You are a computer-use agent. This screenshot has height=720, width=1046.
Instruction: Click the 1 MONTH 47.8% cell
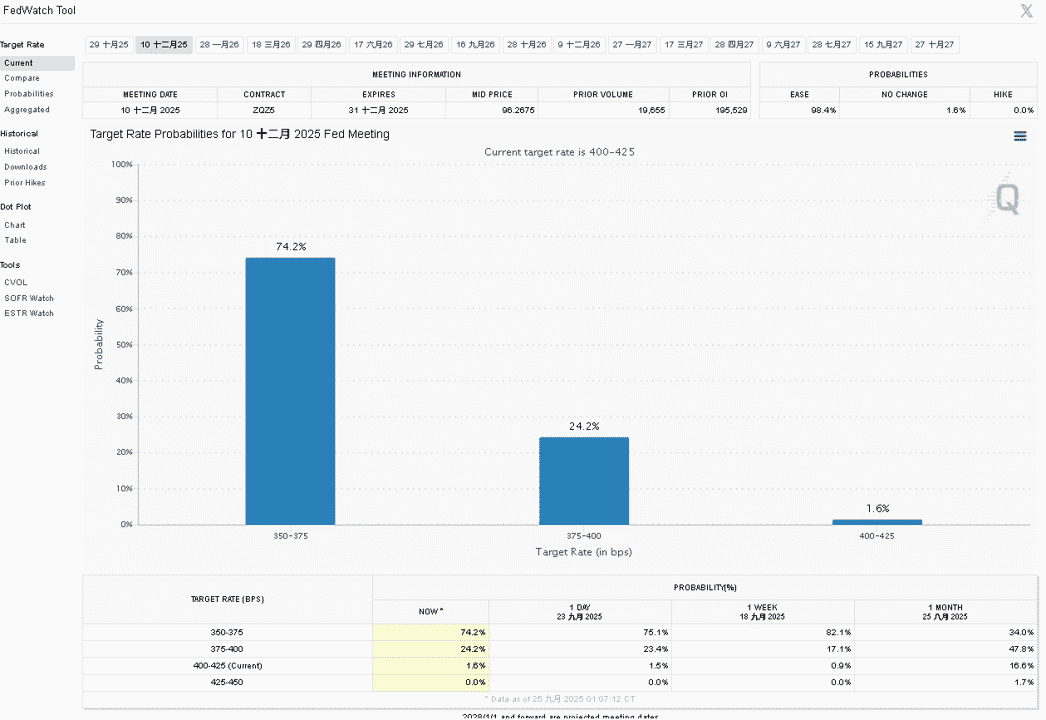point(946,649)
